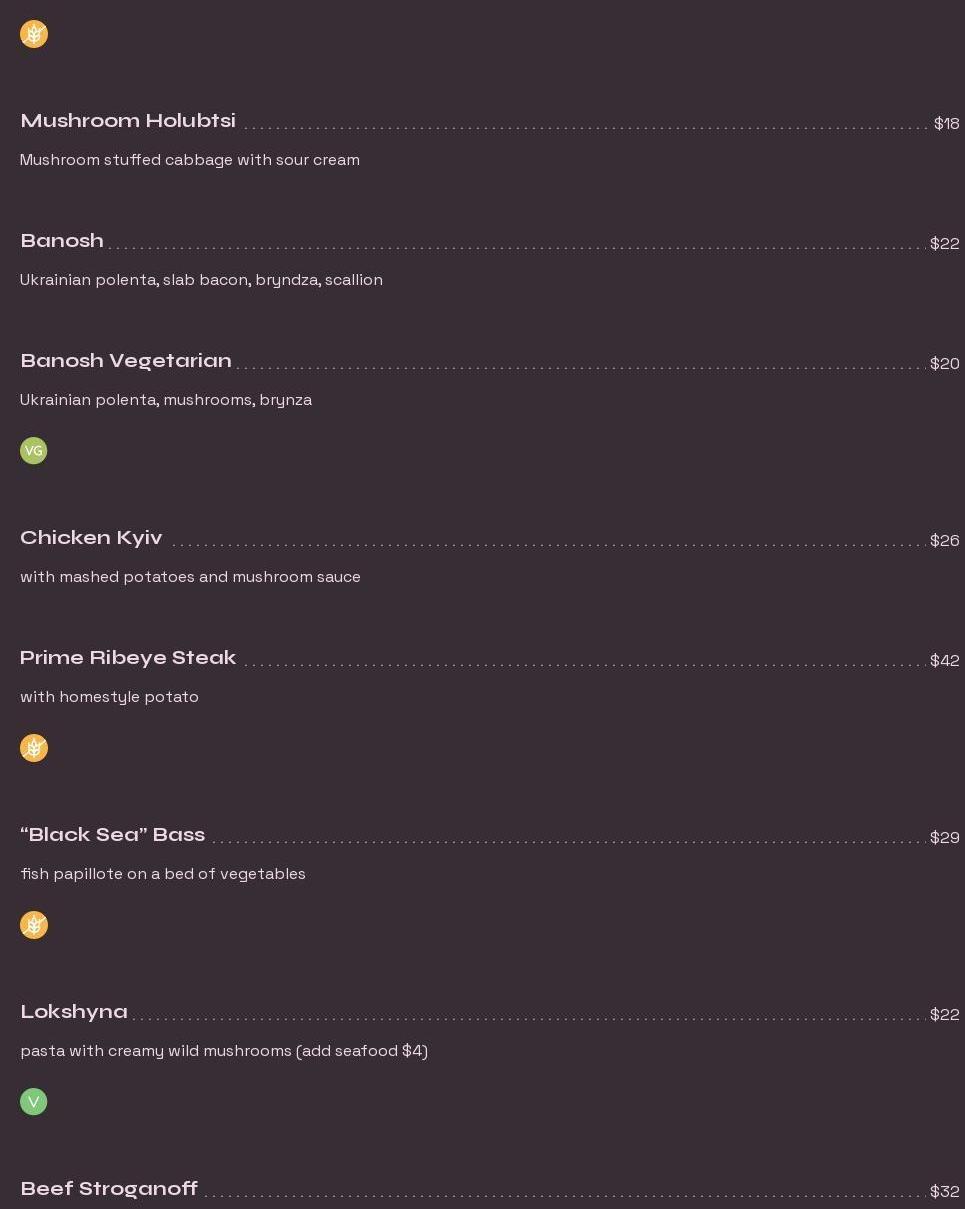965x1209 pixels.
Task: Choose the Prime Ribeye Steak heading
Action: 128,658
